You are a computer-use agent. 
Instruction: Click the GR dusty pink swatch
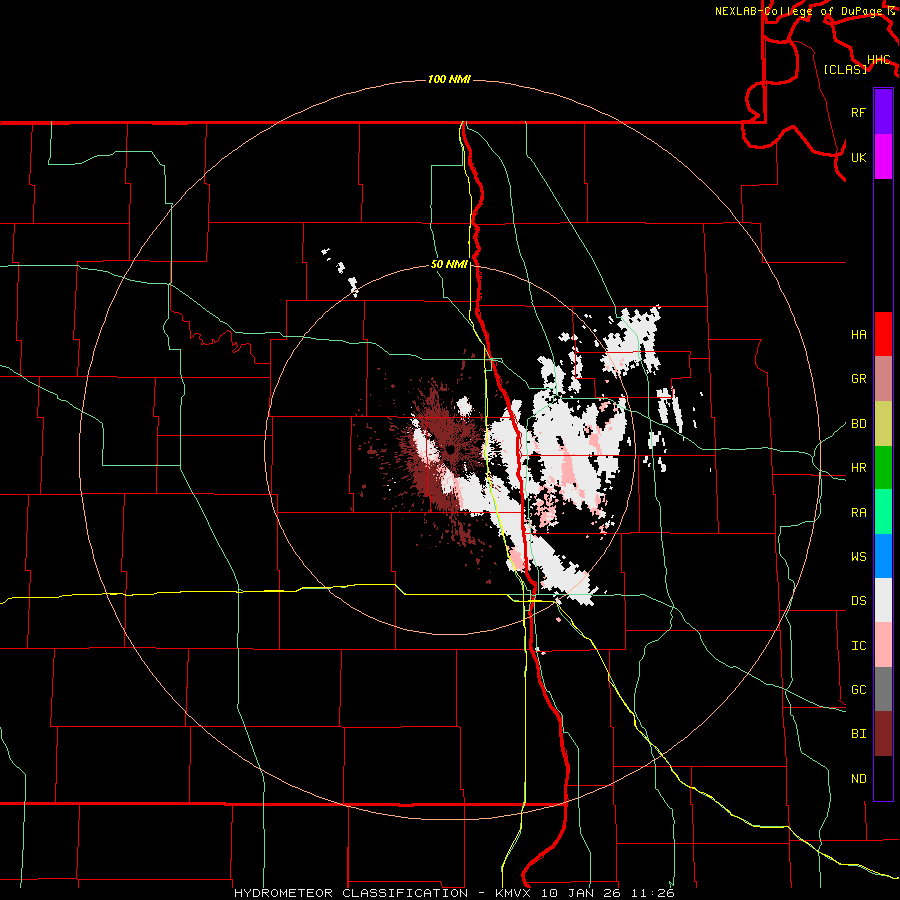point(883,378)
